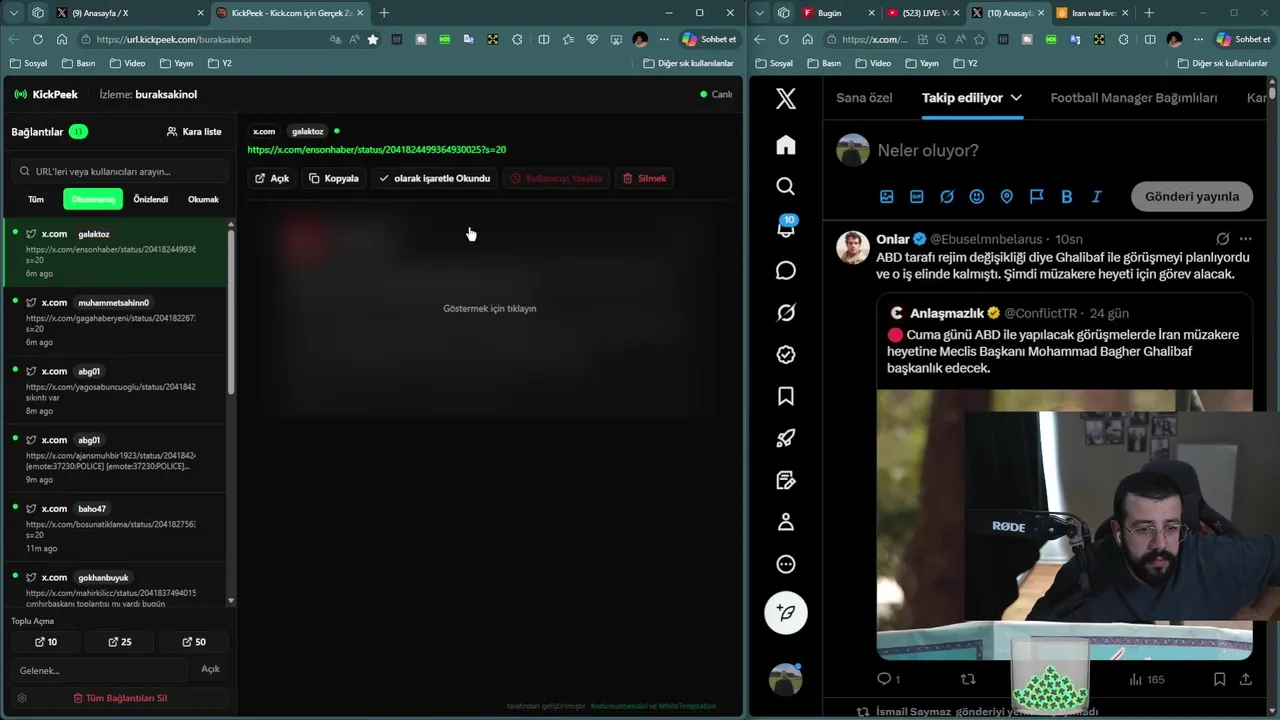Open tab list chevron in right browser
This screenshot has width=1280, height=720.
(x=760, y=13)
